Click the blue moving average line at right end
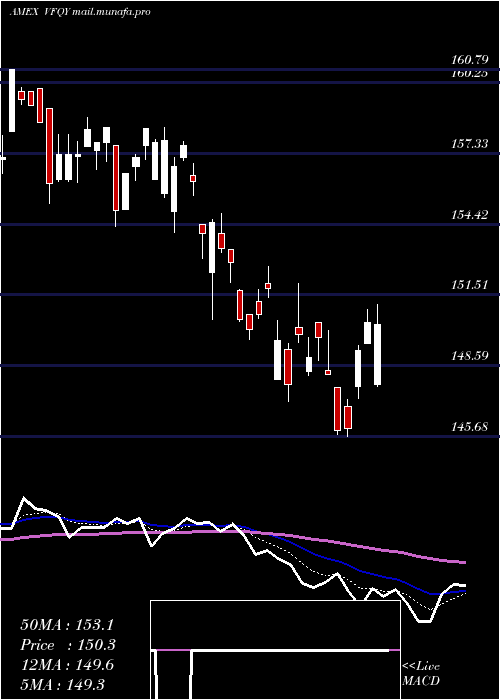The width and height of the screenshot is (500, 700). [462, 591]
